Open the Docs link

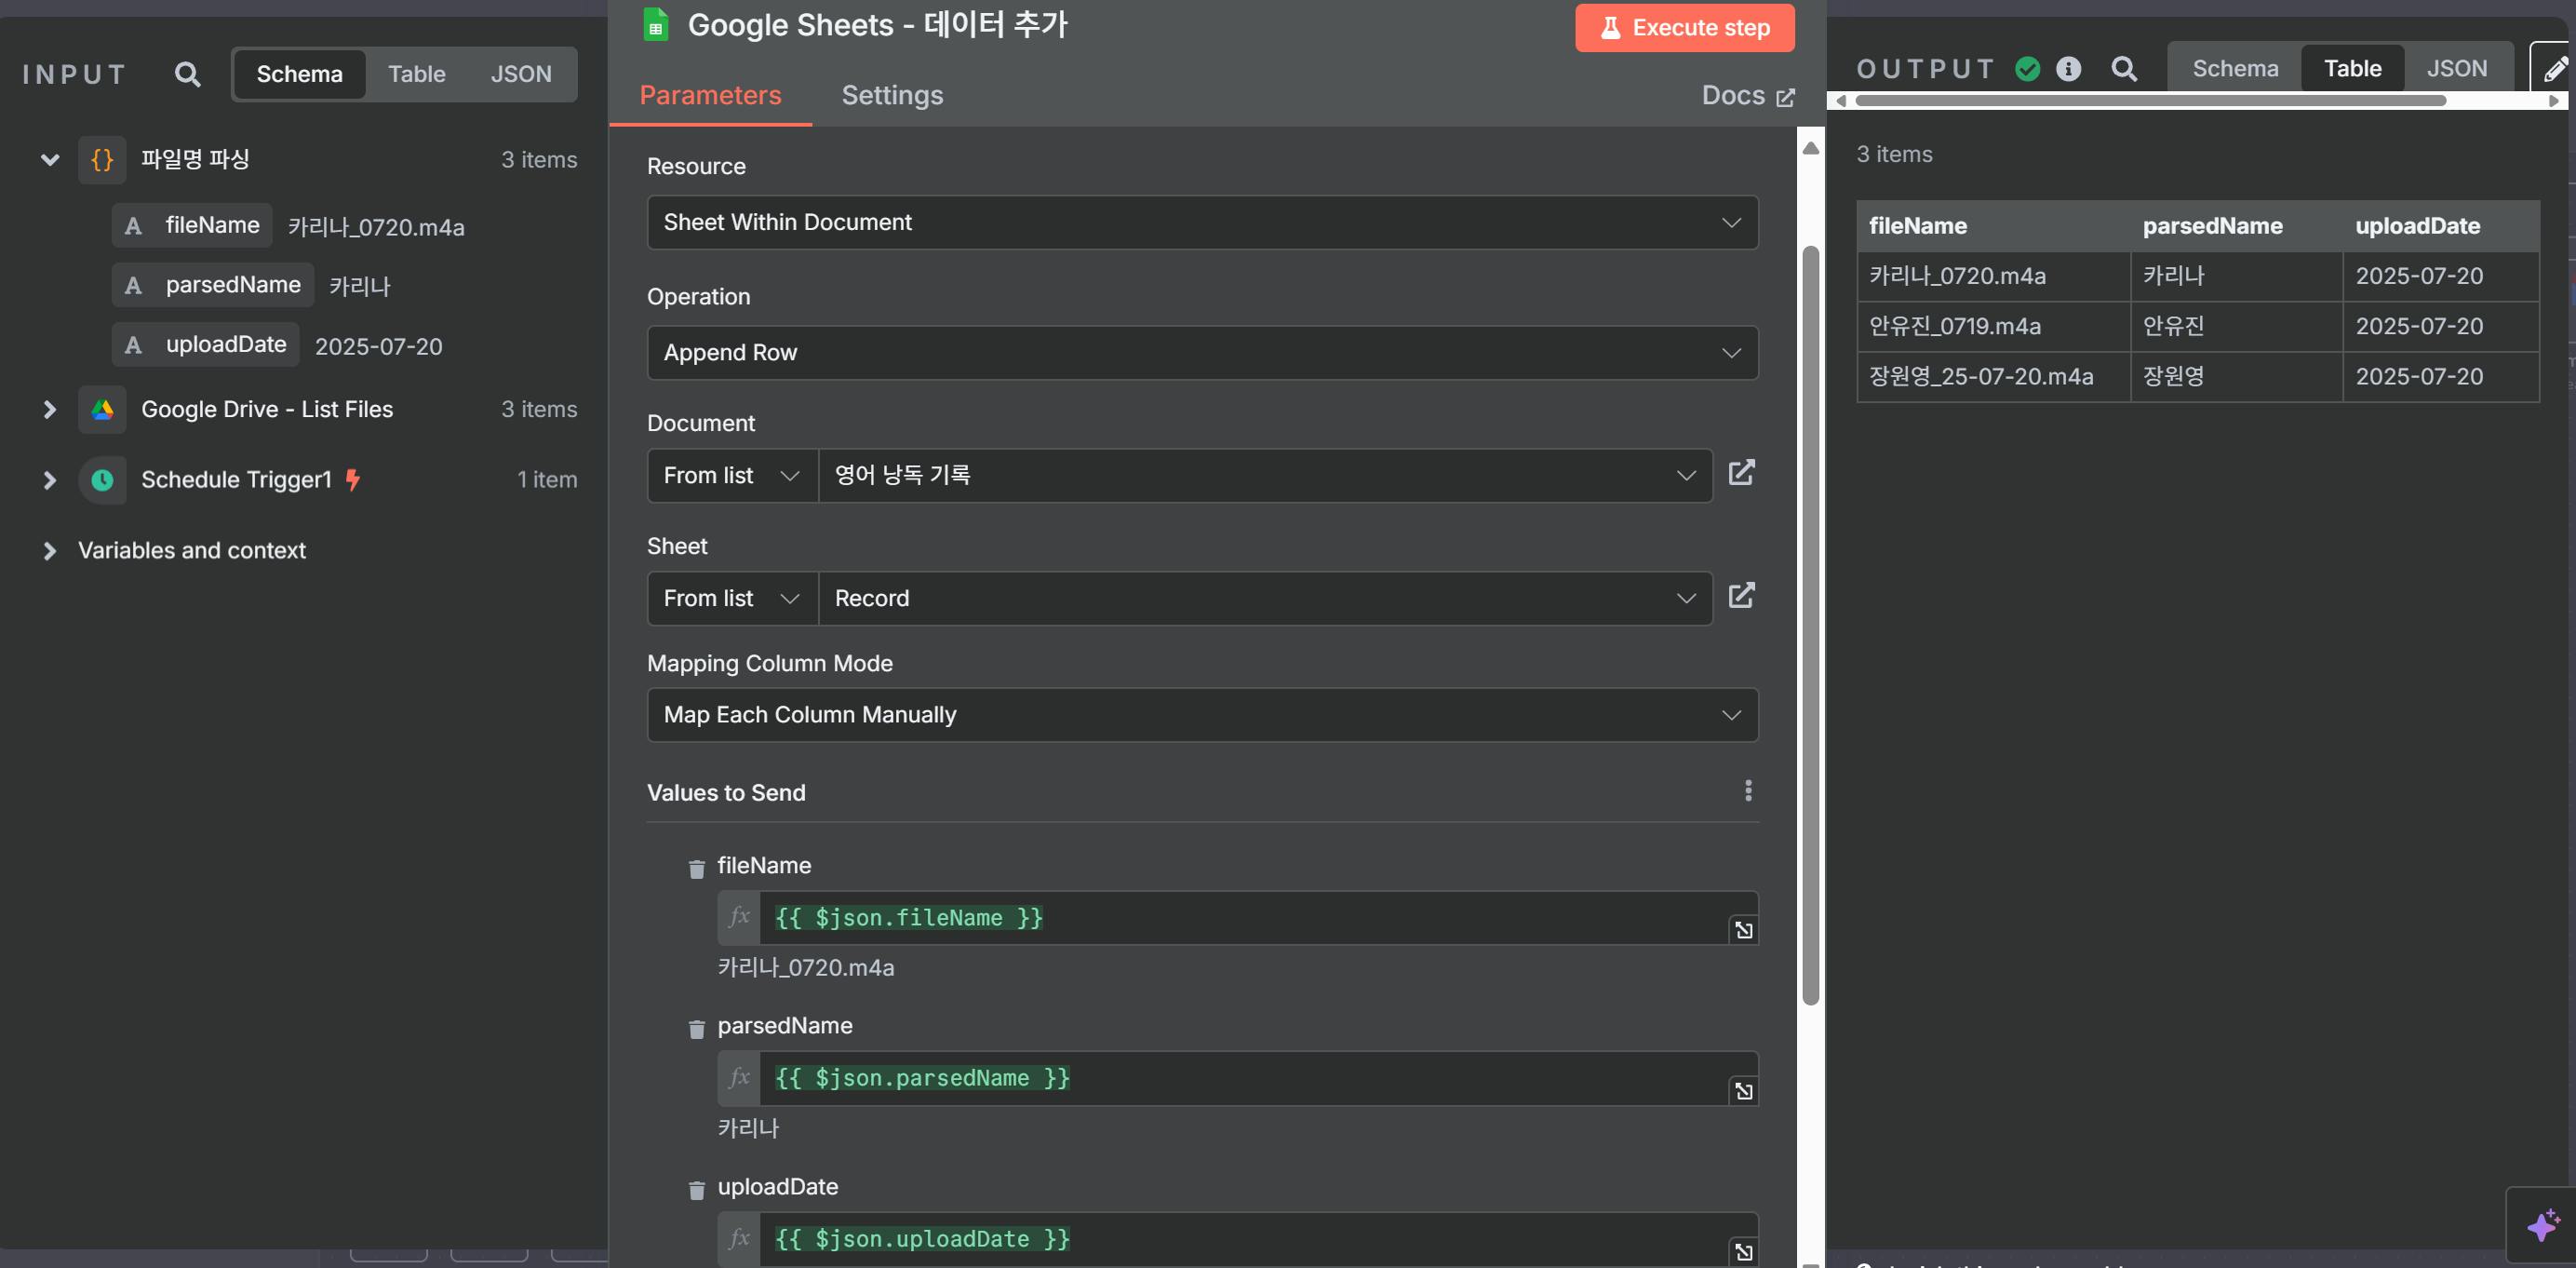[1748, 96]
